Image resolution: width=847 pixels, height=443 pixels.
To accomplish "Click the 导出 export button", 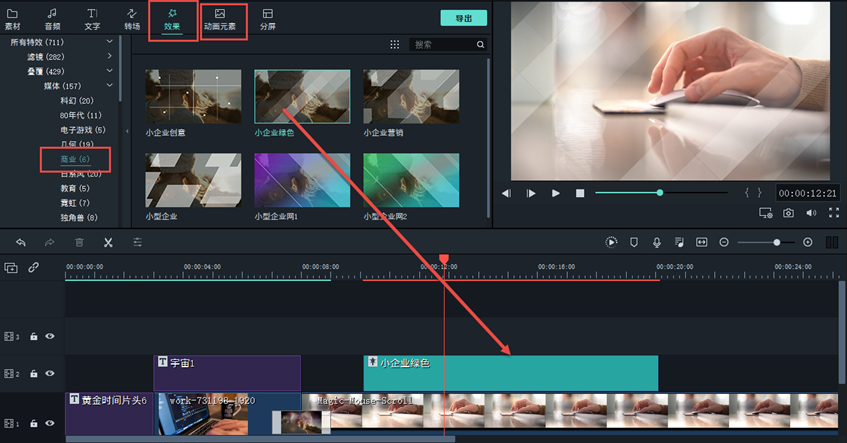I will point(463,18).
